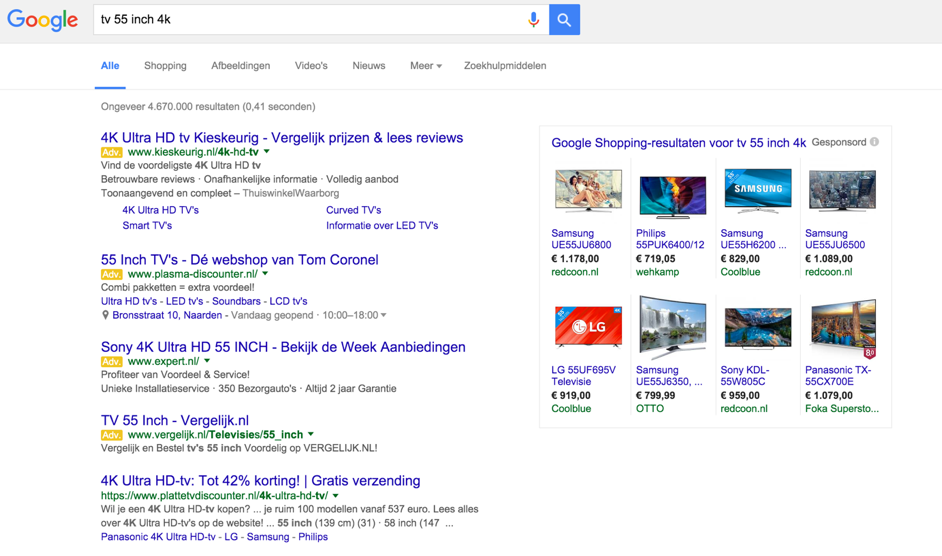Screen dimensions: 942x556
Task: Open 55 Inch TV's Tom Coronel result
Action: click(x=240, y=260)
